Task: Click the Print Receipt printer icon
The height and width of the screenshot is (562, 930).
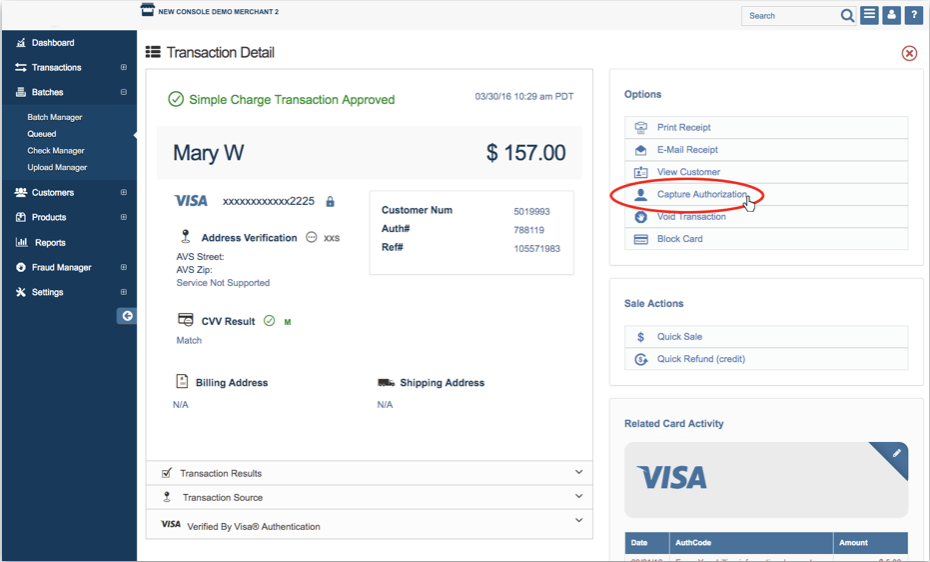Action: (x=641, y=128)
